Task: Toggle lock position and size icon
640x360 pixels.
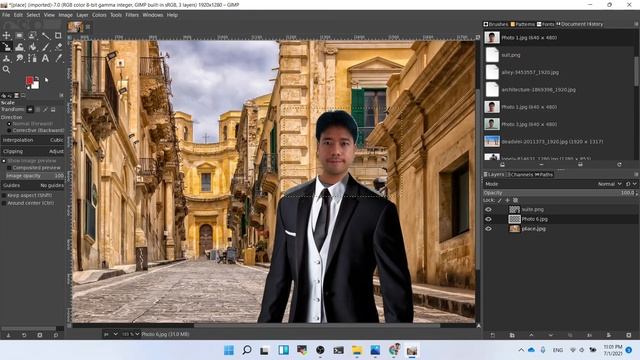Action: tap(507, 200)
